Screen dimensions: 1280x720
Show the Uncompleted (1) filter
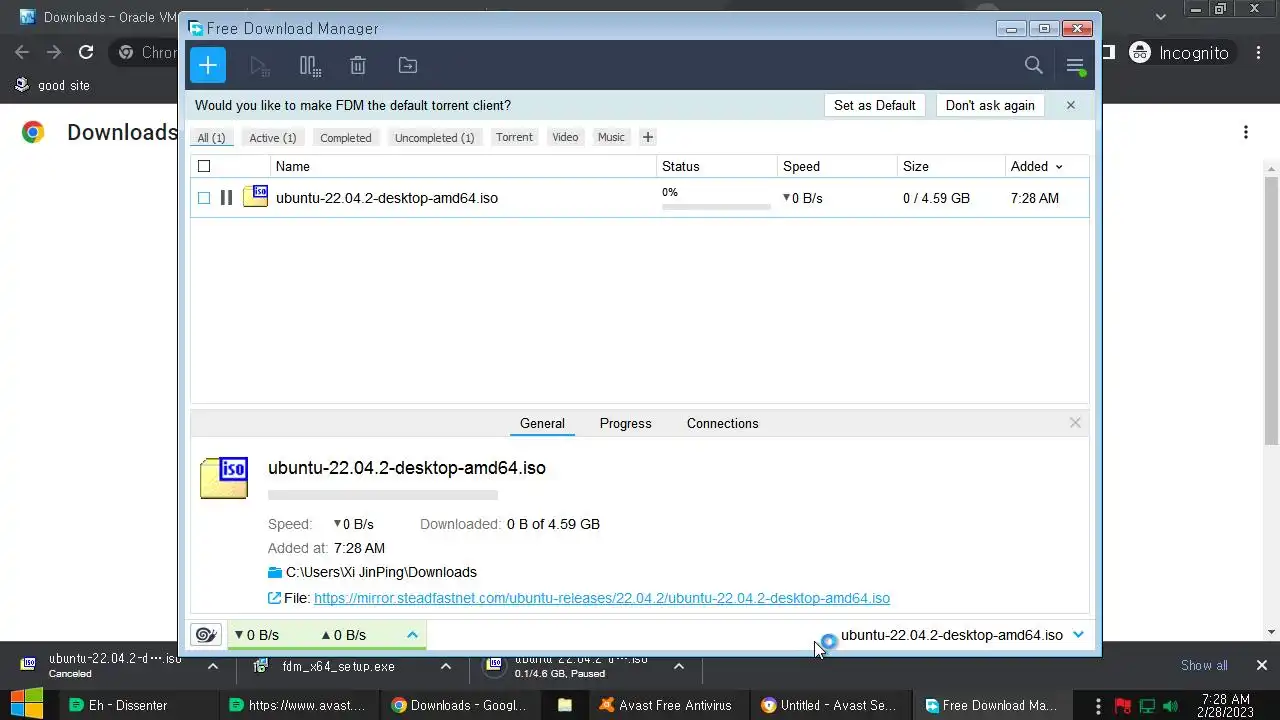click(x=435, y=138)
